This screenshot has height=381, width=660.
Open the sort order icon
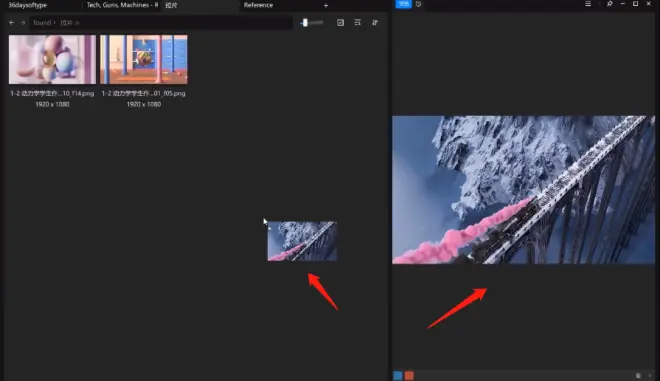coord(375,23)
